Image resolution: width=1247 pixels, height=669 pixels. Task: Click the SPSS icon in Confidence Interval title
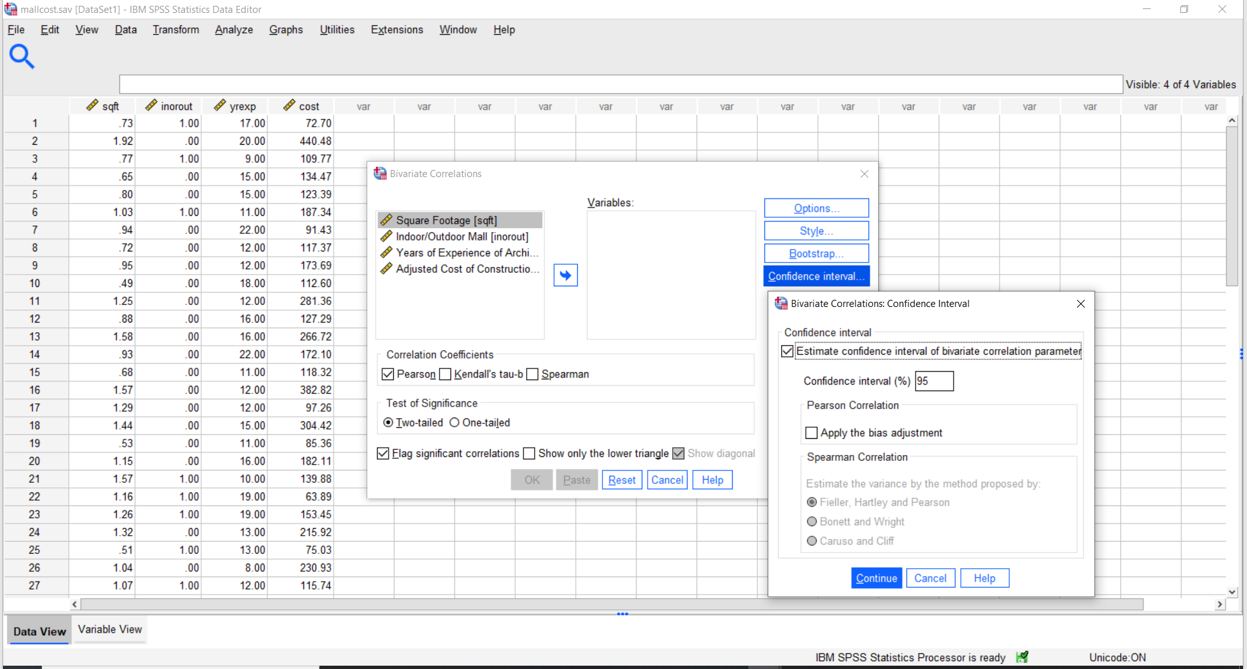pos(781,303)
